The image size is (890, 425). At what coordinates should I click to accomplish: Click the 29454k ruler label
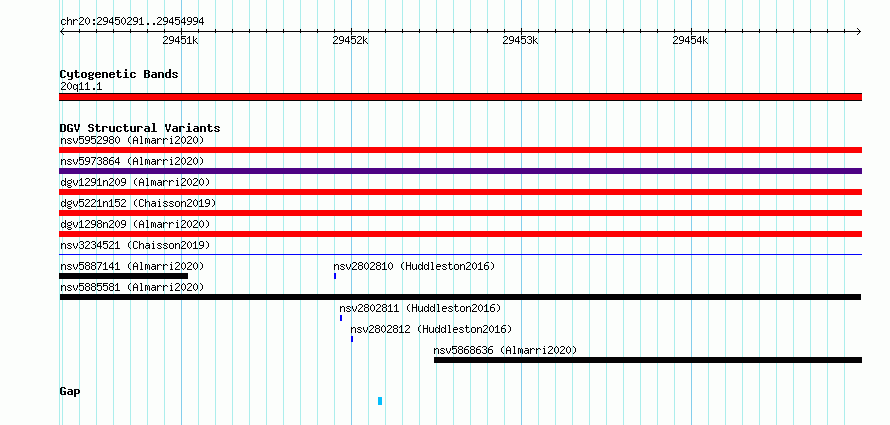(x=691, y=40)
